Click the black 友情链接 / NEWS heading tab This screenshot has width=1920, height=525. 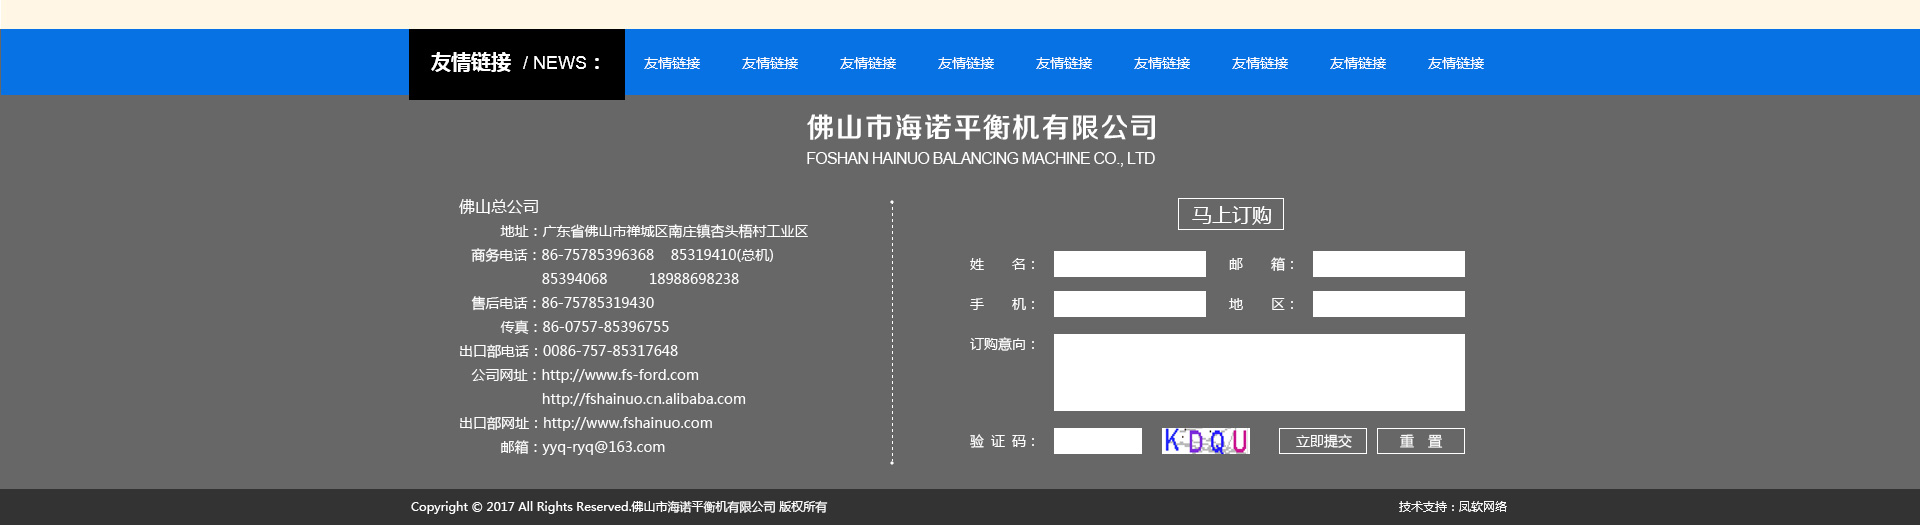[x=516, y=63]
